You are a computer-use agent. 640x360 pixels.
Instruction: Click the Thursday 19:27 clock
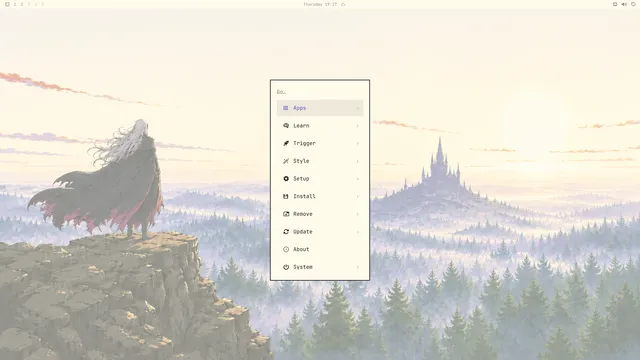coord(320,4)
